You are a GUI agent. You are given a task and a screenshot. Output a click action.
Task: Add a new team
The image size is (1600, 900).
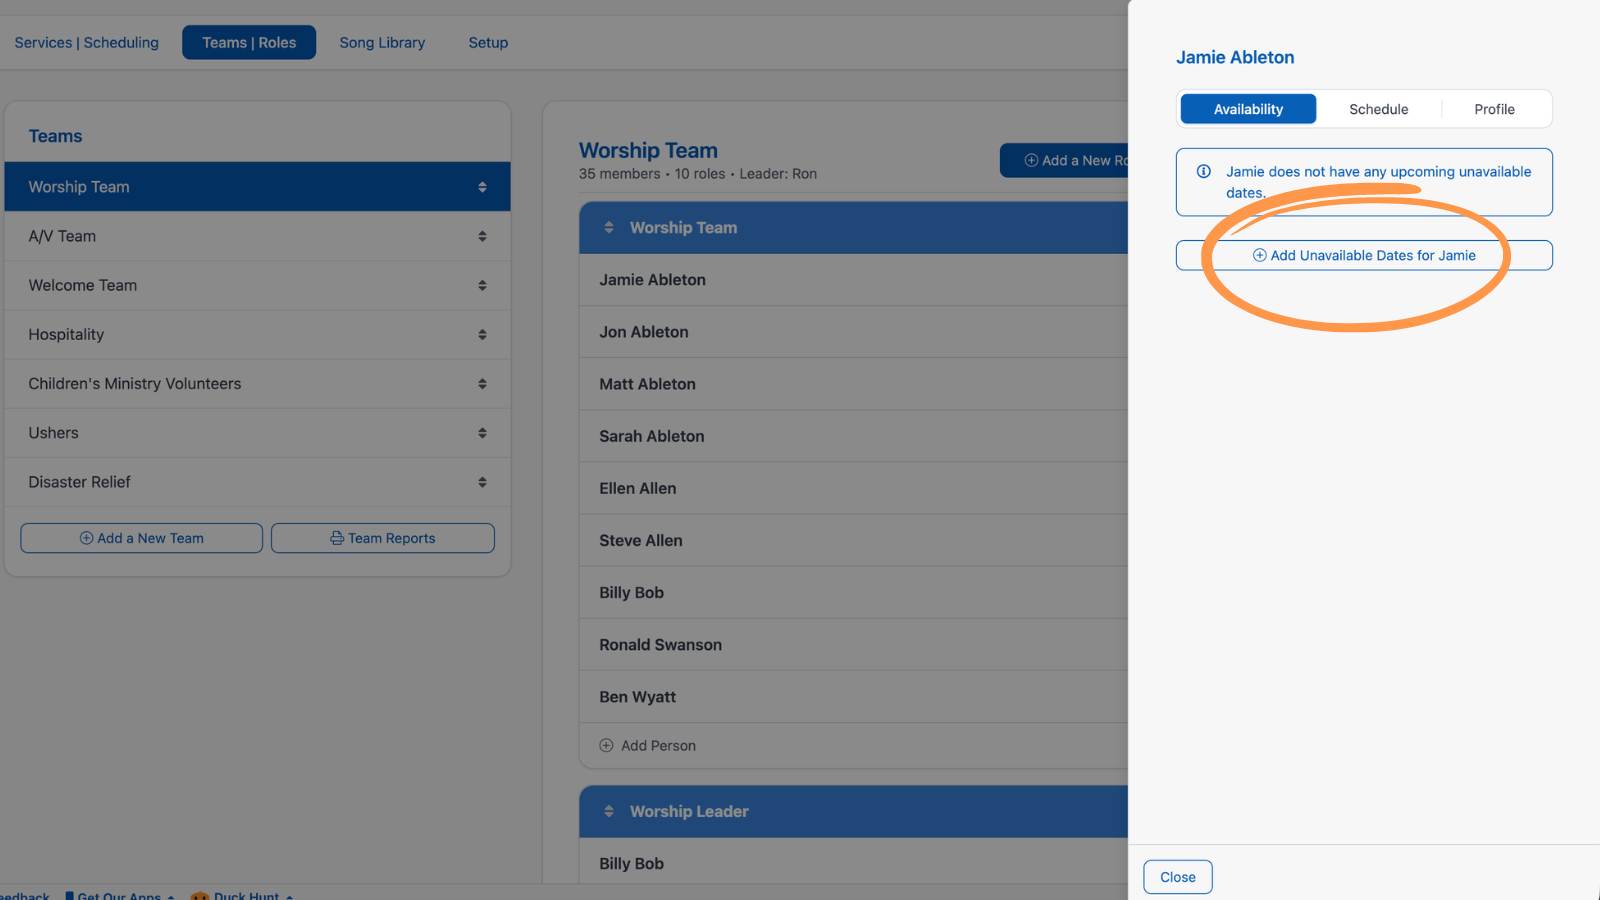click(142, 538)
